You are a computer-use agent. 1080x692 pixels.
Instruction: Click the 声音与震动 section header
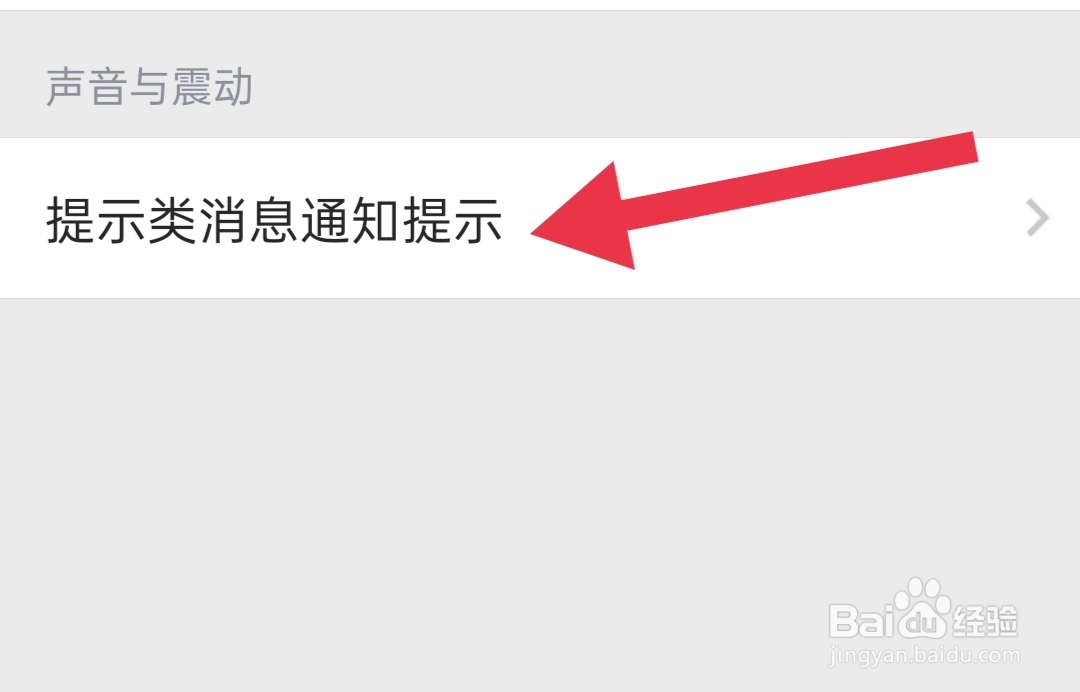pos(149,87)
